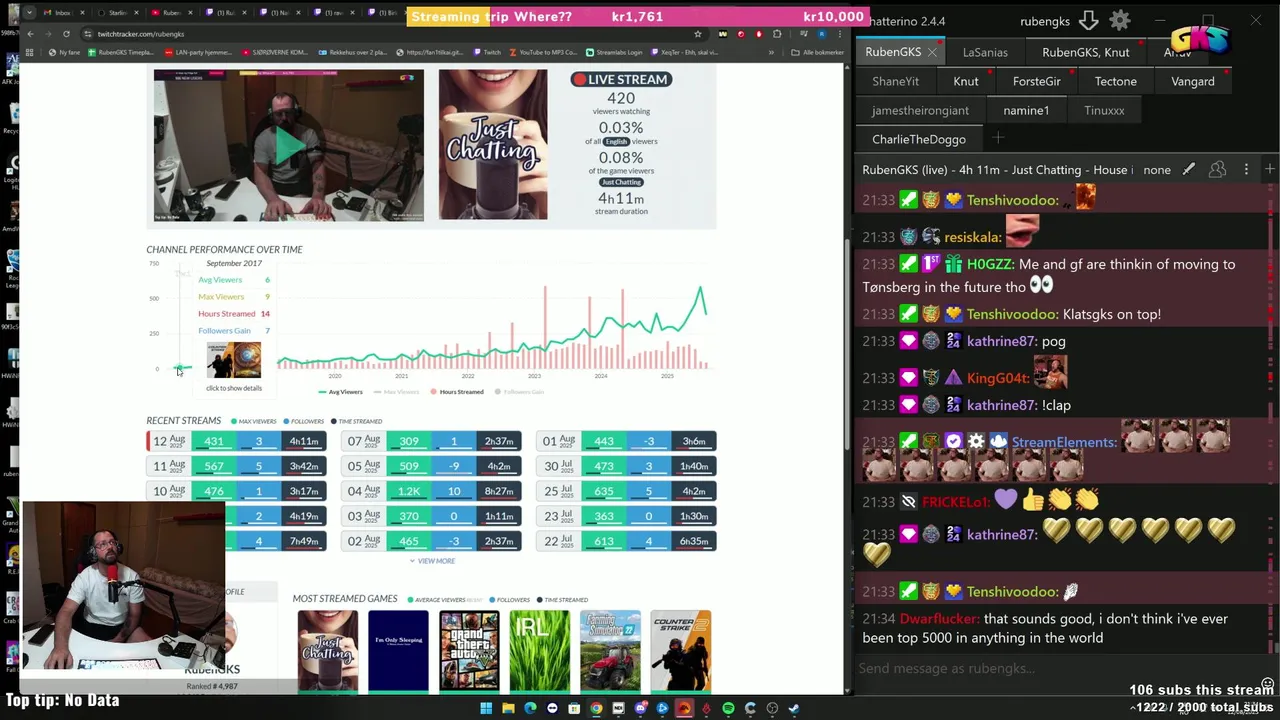Switch to the CharlieTheDoggo chat tab
The image size is (1280, 720).
pyautogui.click(x=918, y=139)
